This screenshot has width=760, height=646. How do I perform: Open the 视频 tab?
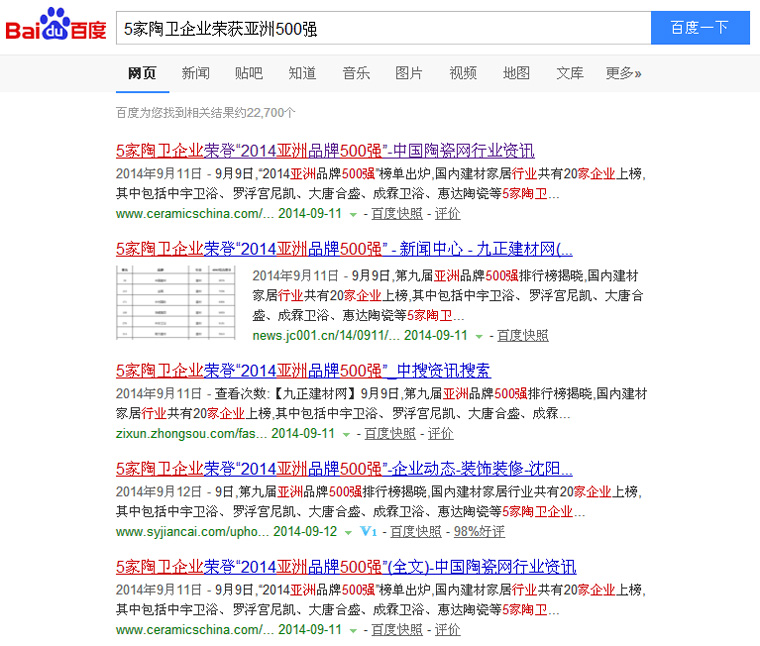463,73
